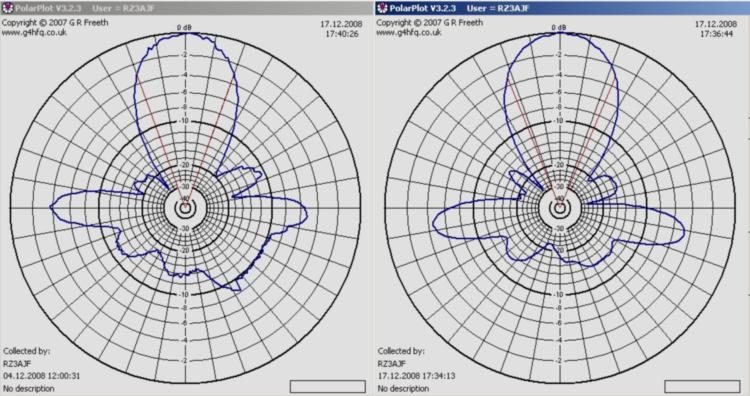Screen dimensions: 750x396
Task: Click the center of the left polar plot
Action: point(185,208)
